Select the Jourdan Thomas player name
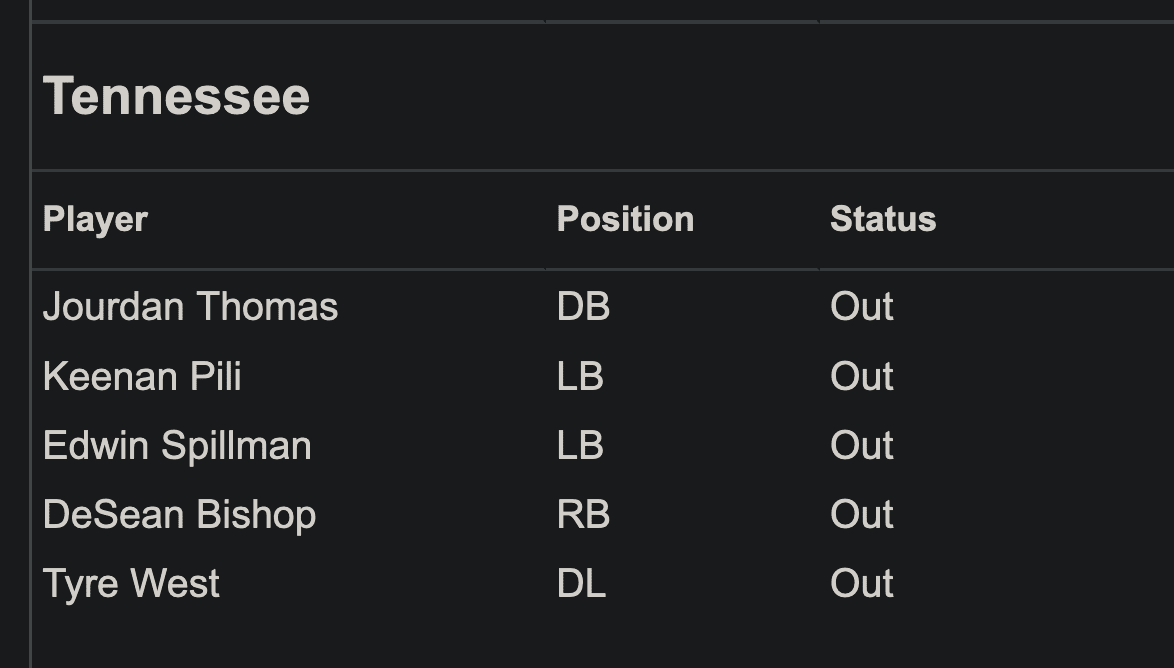Screen dimensions: 1174x668 click(x=190, y=307)
